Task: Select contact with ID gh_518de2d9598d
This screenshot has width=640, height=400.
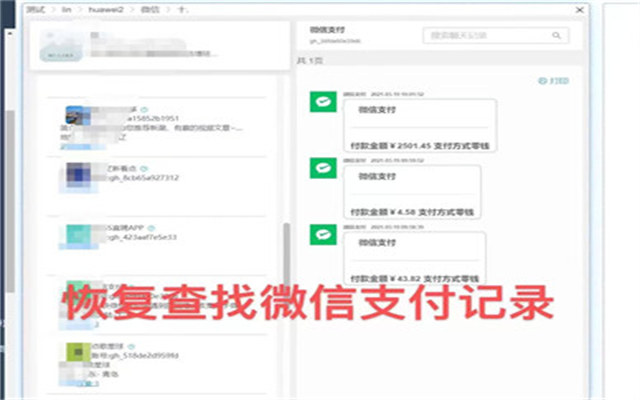Action: click(x=157, y=364)
